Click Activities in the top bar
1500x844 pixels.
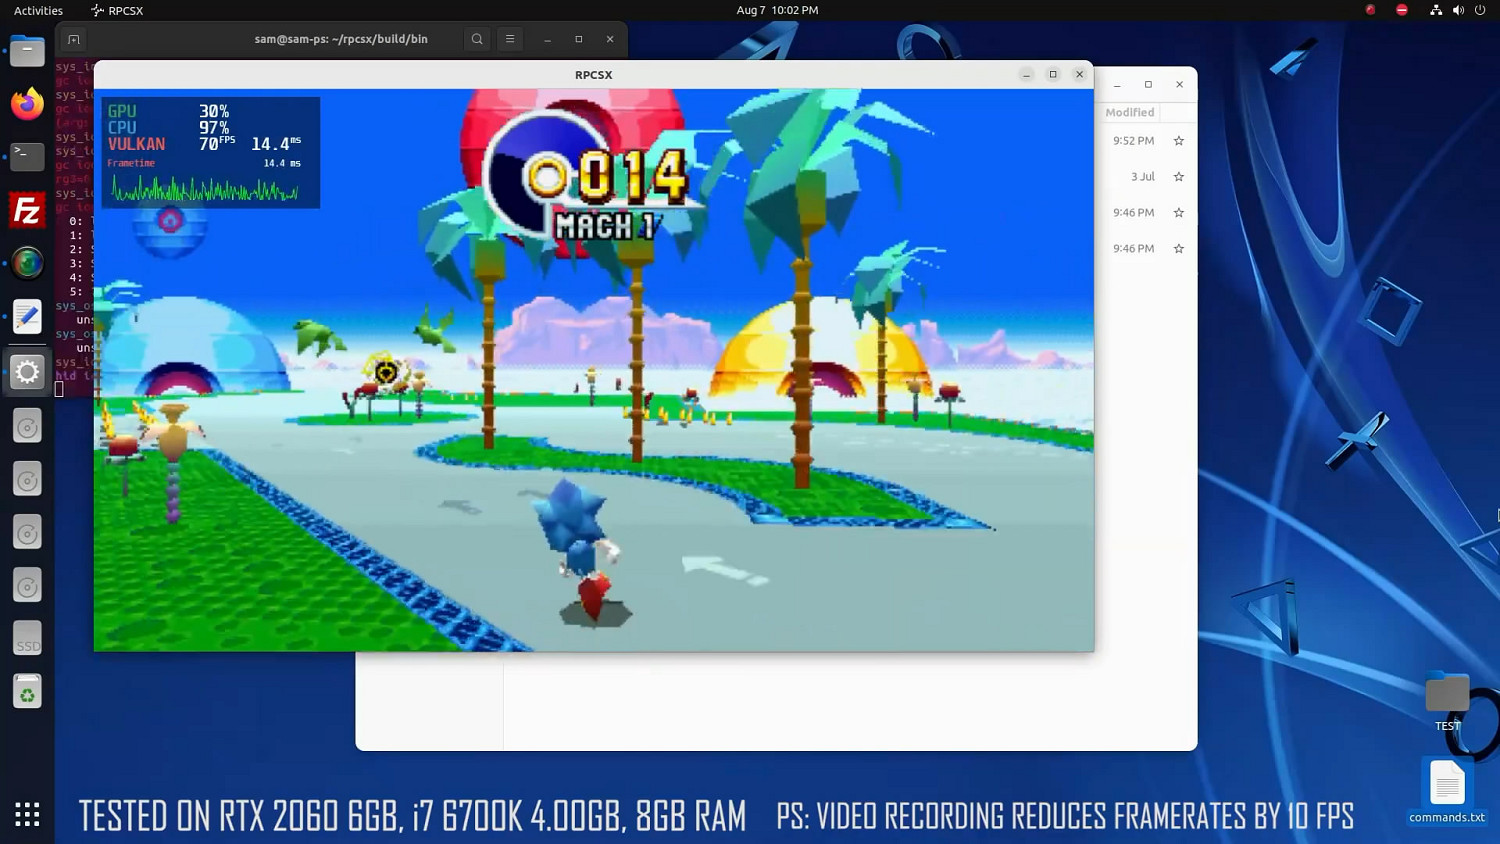click(x=38, y=10)
